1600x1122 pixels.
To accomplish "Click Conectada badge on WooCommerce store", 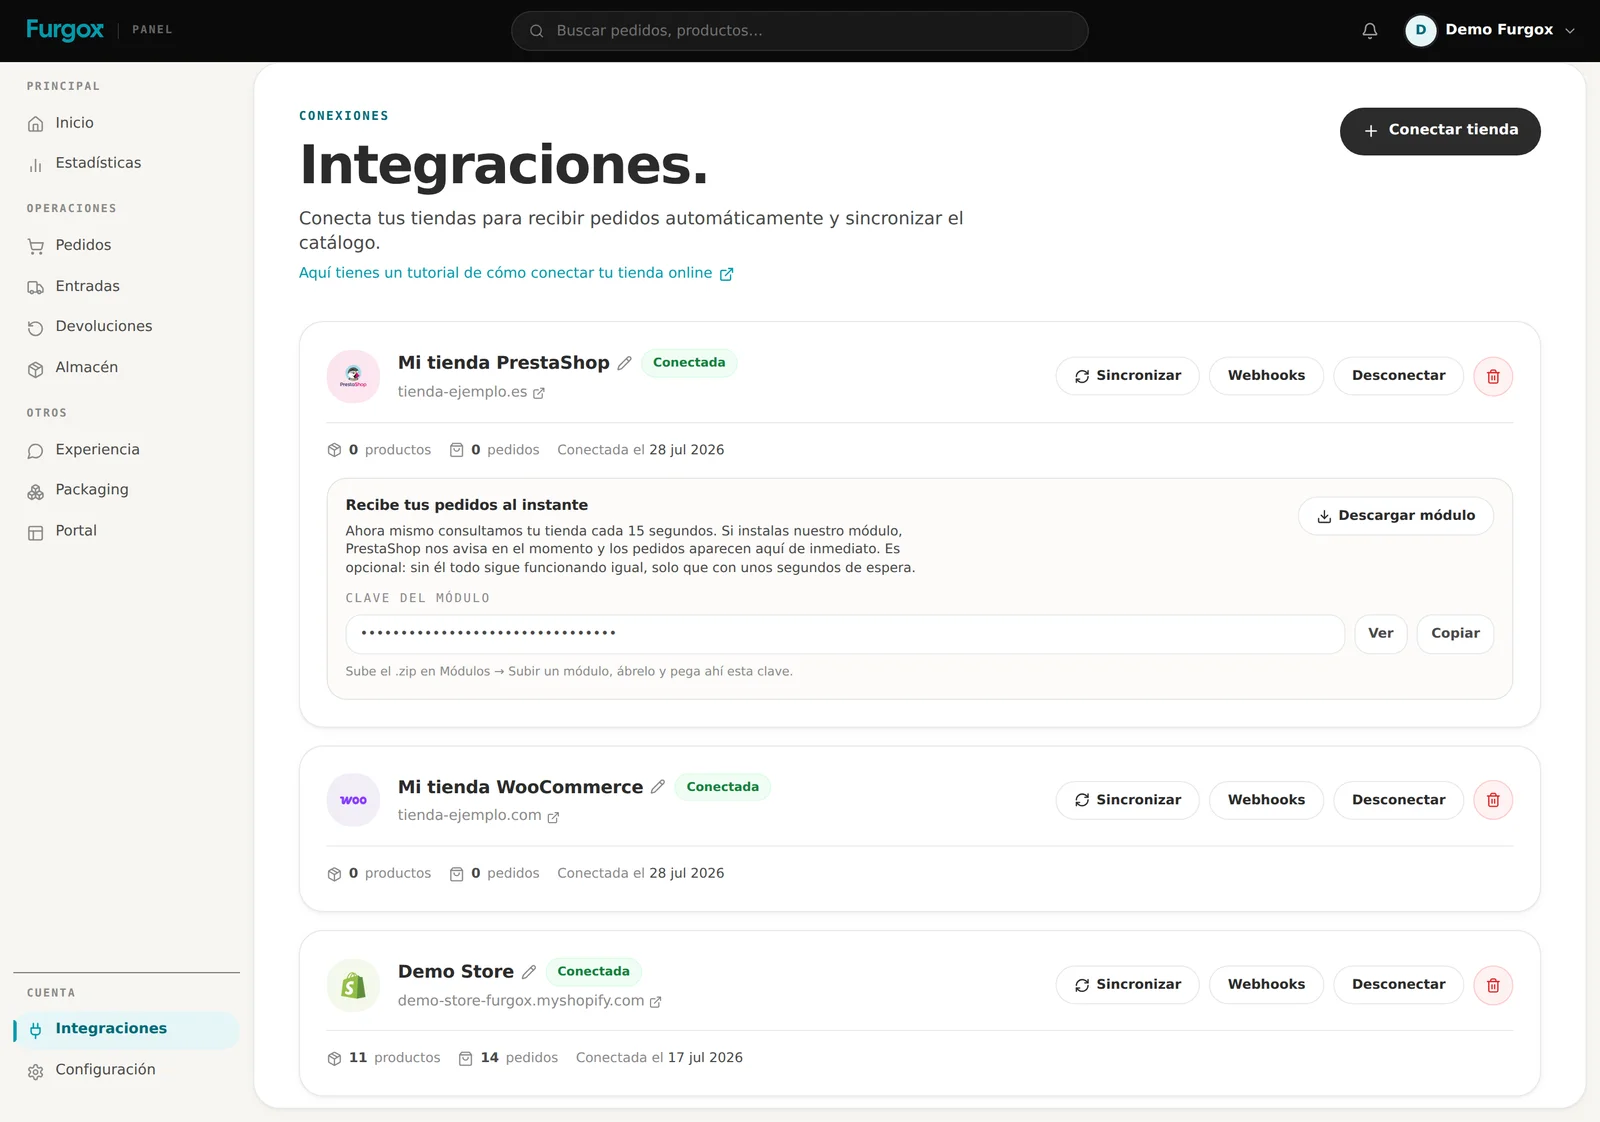I will (x=722, y=787).
